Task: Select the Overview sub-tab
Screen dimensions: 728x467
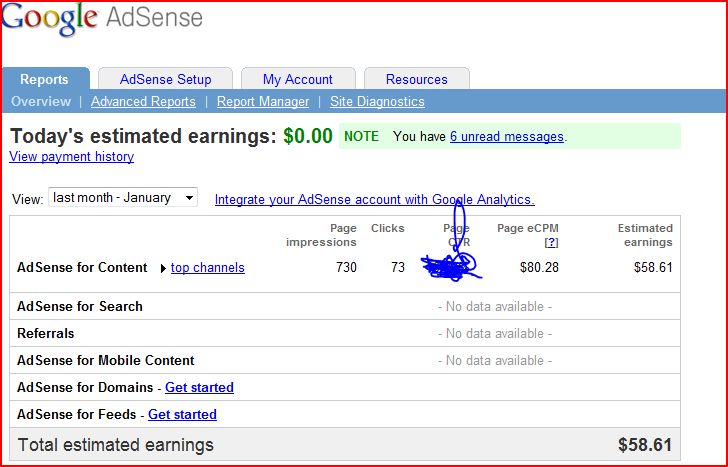Action: click(x=41, y=101)
